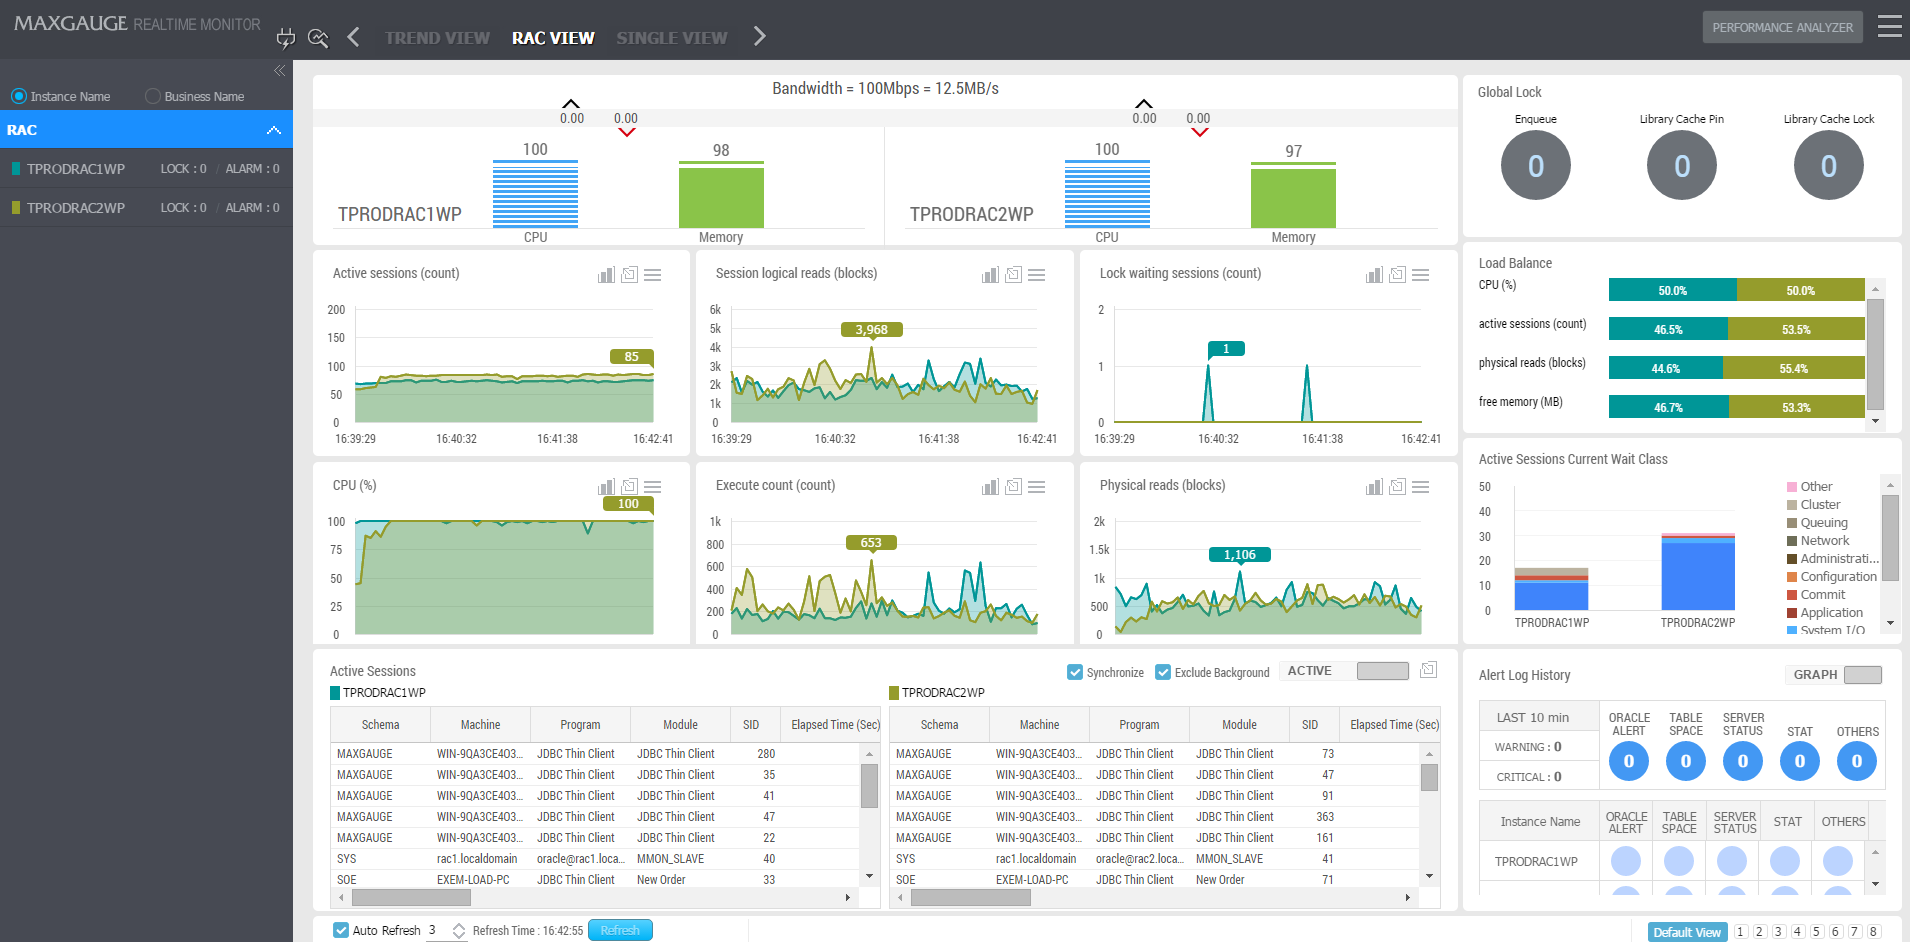Viewport: 1910px width, 942px height.
Task: Select Default View layout button
Action: click(x=1687, y=932)
